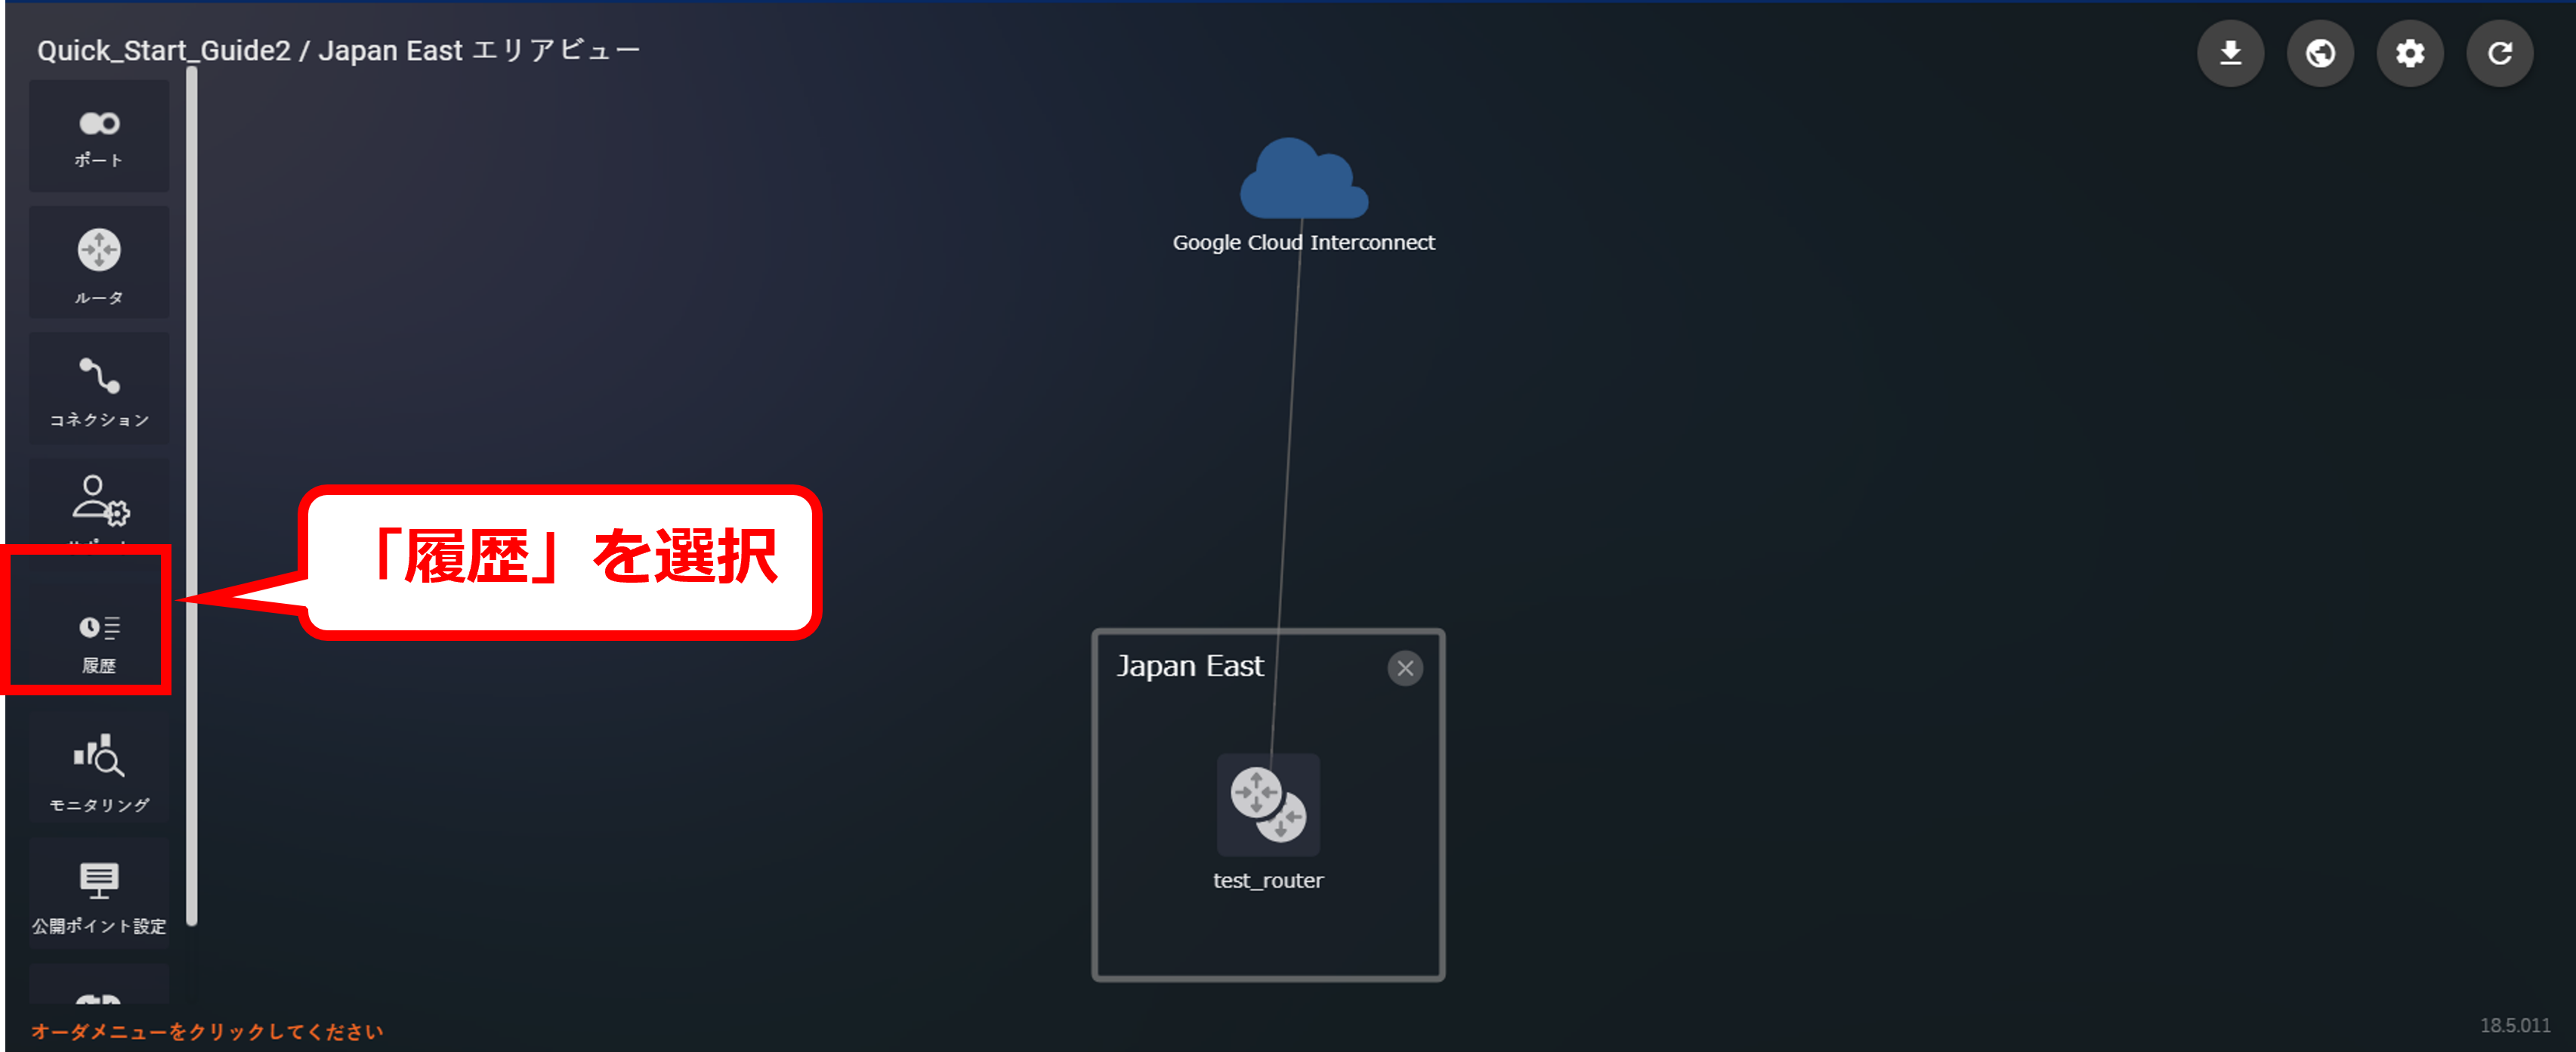Click the globe icon button

pyautogui.click(x=2319, y=53)
